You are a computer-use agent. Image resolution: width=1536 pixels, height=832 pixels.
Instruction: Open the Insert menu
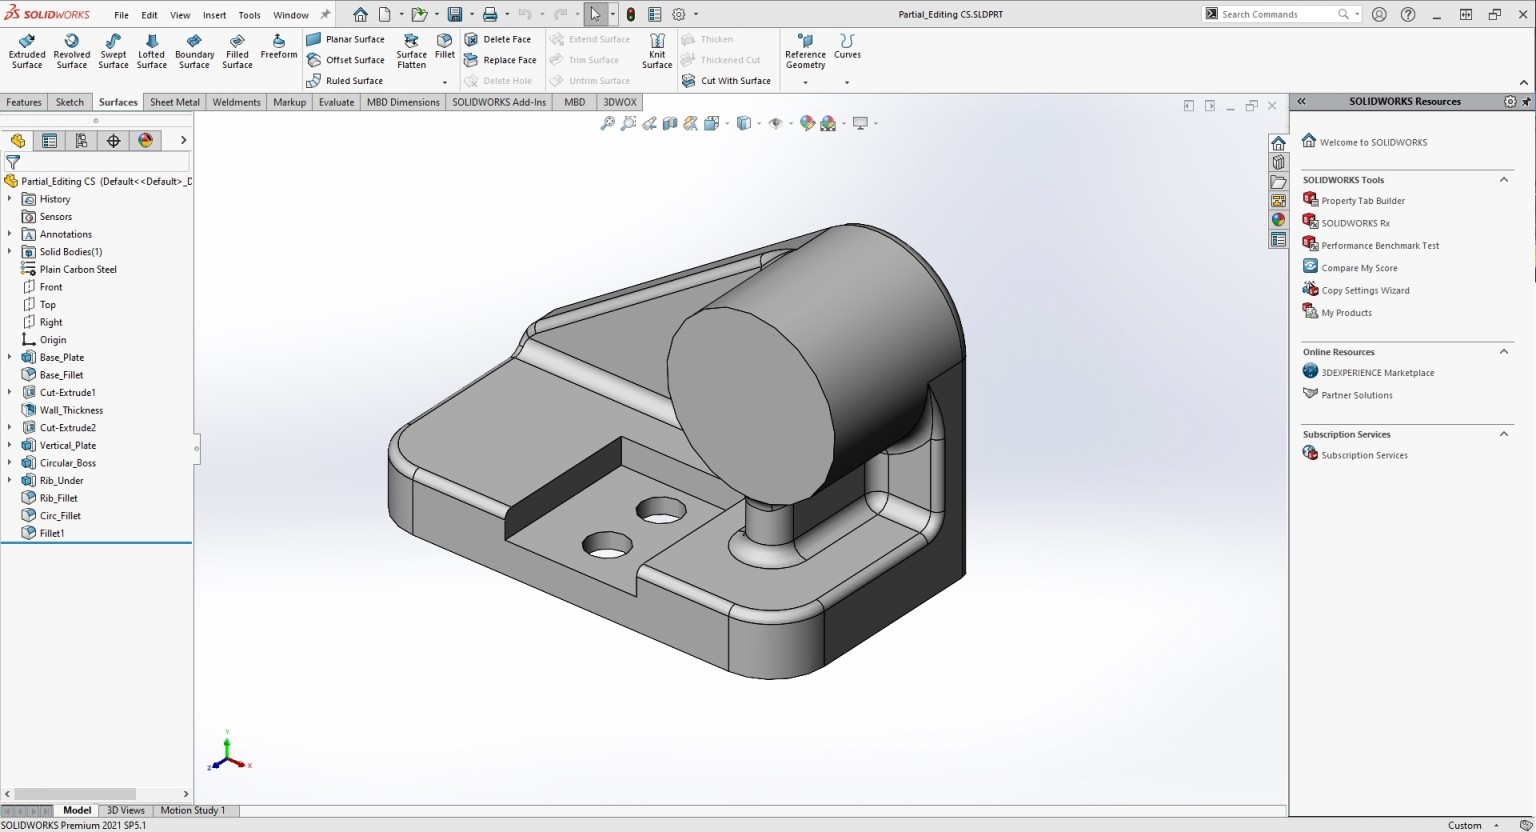214,14
